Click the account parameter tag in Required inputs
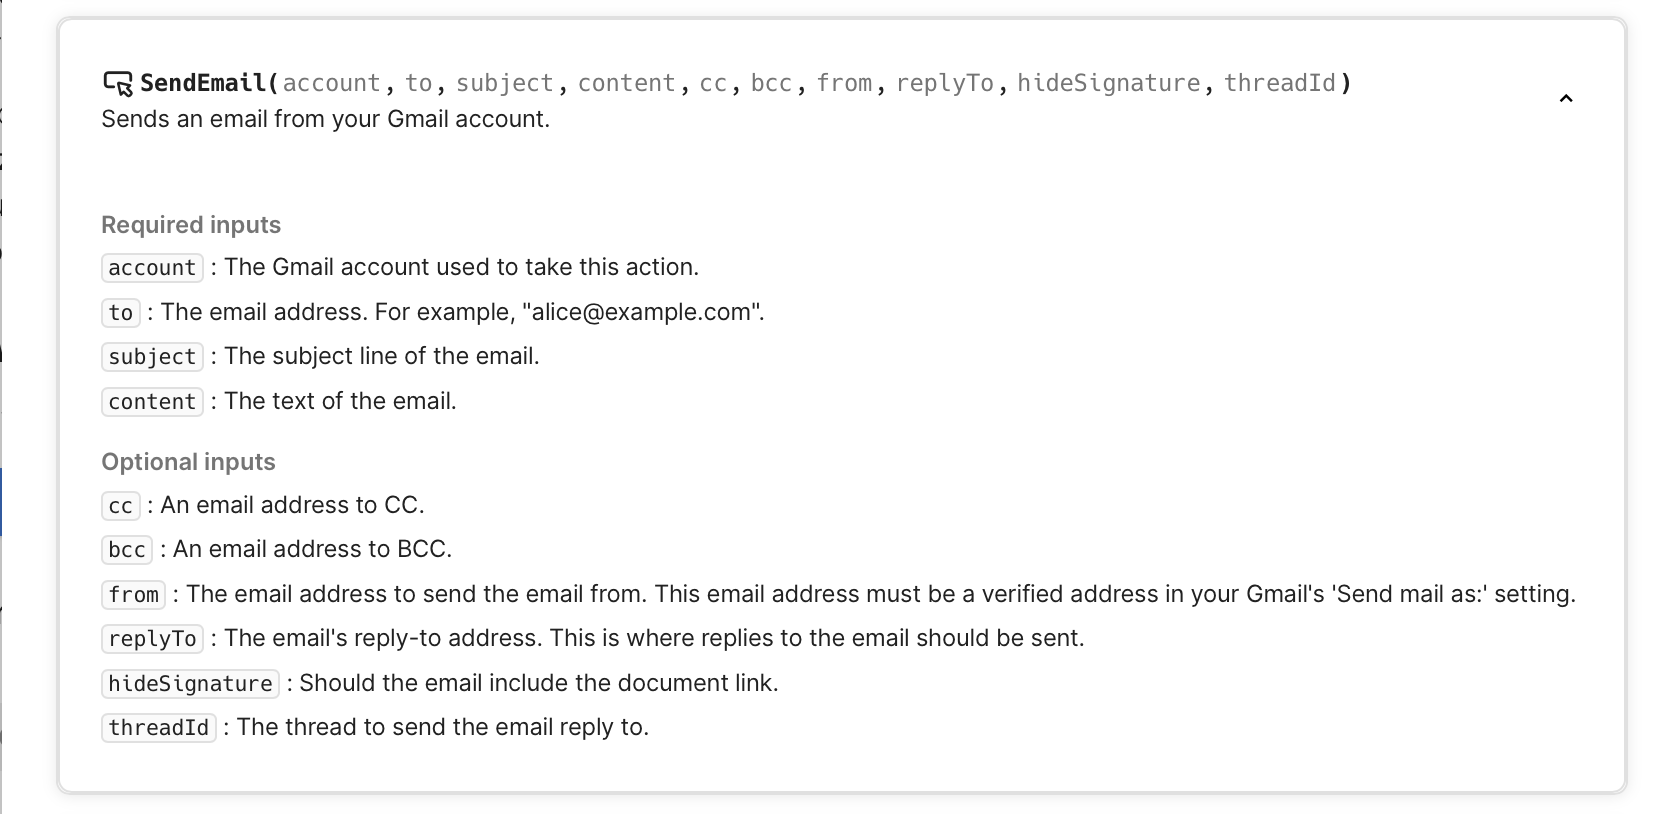Screen dimensions: 1668x814 point(152,268)
